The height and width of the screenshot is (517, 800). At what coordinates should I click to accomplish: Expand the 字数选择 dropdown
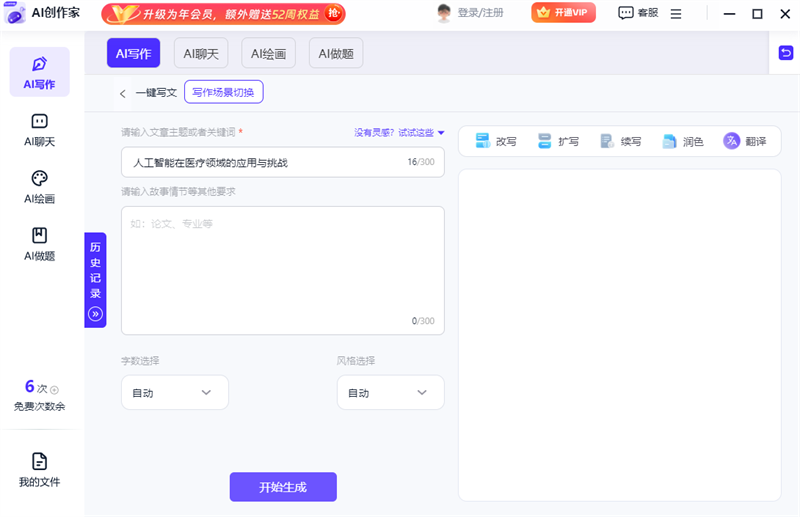point(175,393)
